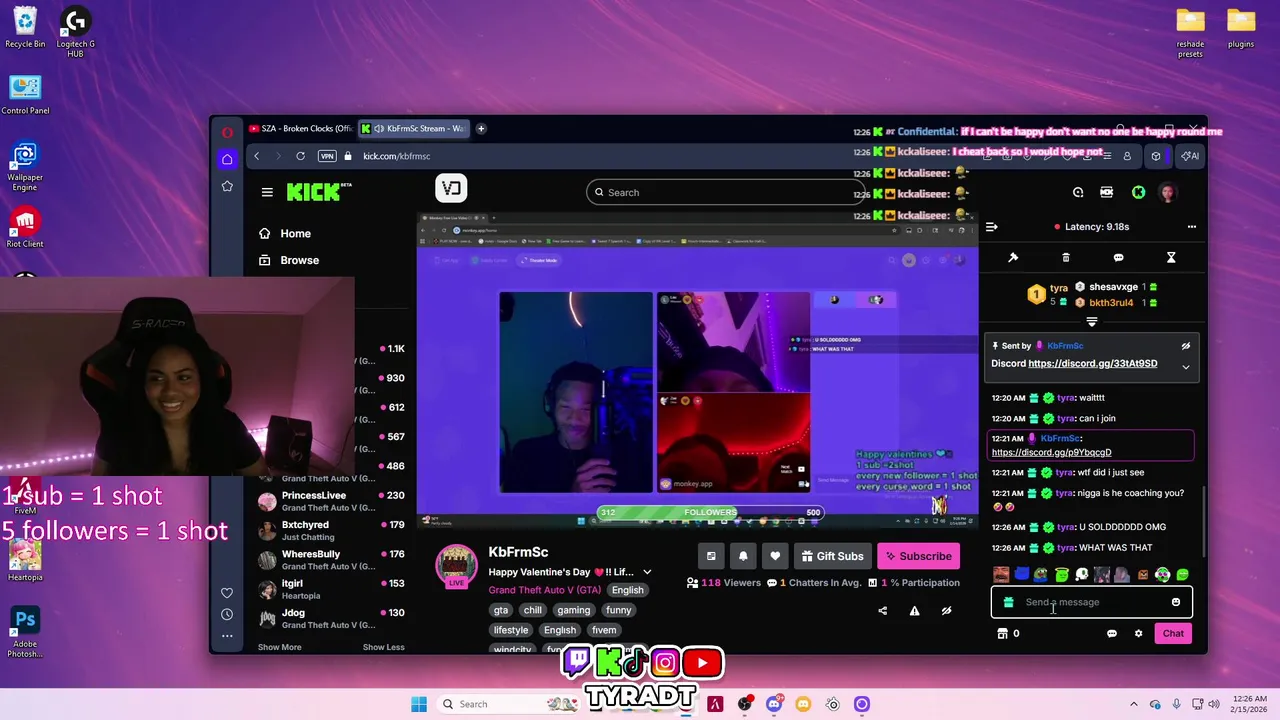The image size is (1280, 720).
Task: Click the green K icon in Kick header
Action: pyautogui.click(x=1138, y=192)
